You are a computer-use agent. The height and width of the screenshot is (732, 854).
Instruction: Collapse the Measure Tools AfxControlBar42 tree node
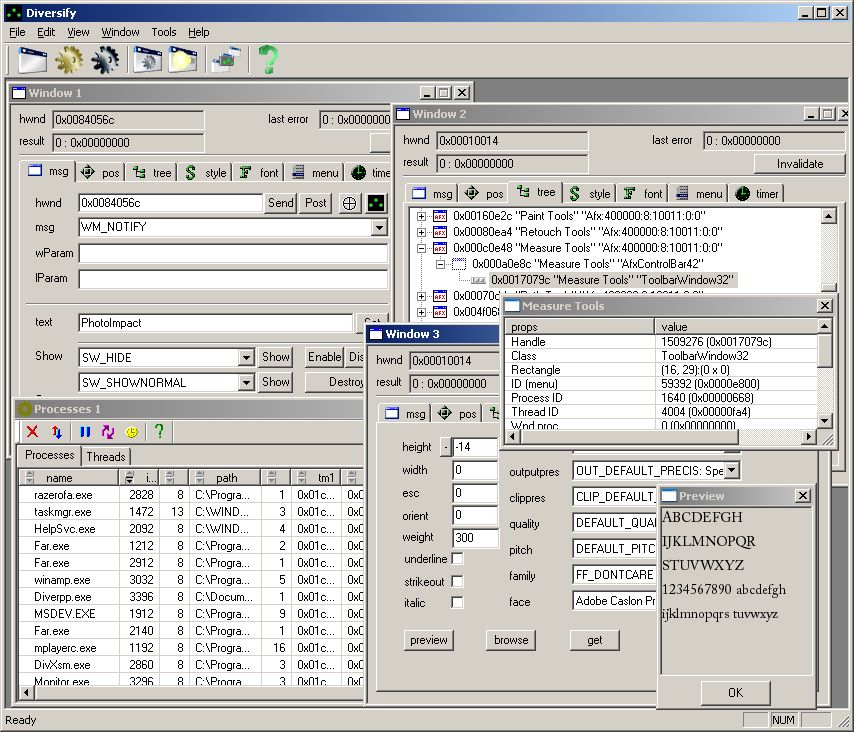pos(440,264)
